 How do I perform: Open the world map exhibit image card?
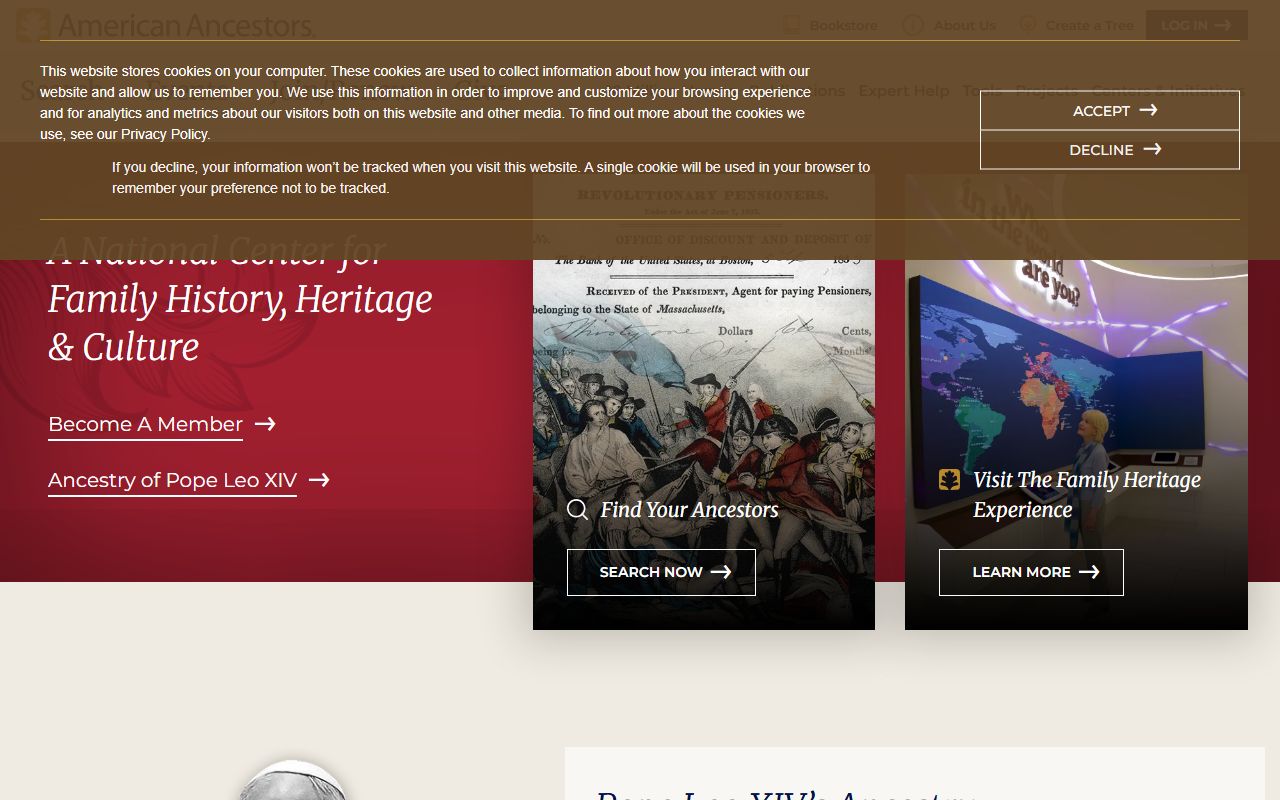[1076, 402]
